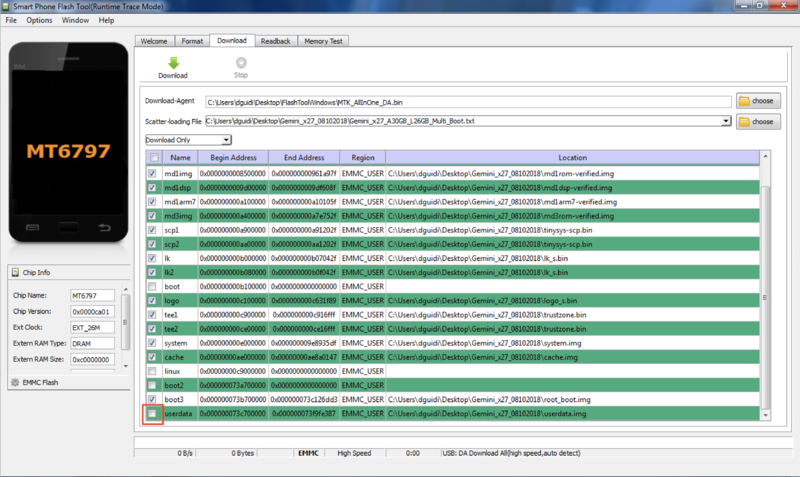Expand the Scatter-loading File path dropdown
Screen dimensions: 800x477
[x=726, y=121]
